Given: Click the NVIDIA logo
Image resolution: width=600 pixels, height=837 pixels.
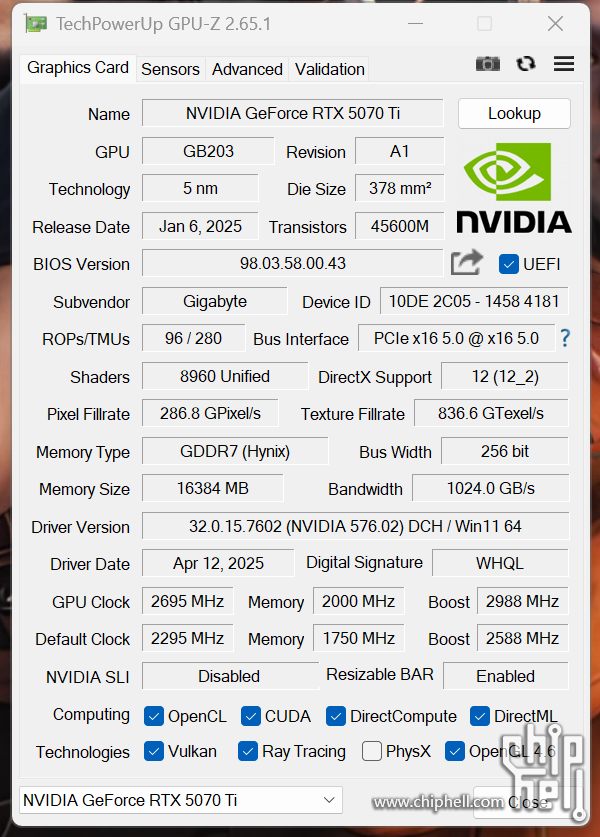Looking at the screenshot, I should [514, 187].
